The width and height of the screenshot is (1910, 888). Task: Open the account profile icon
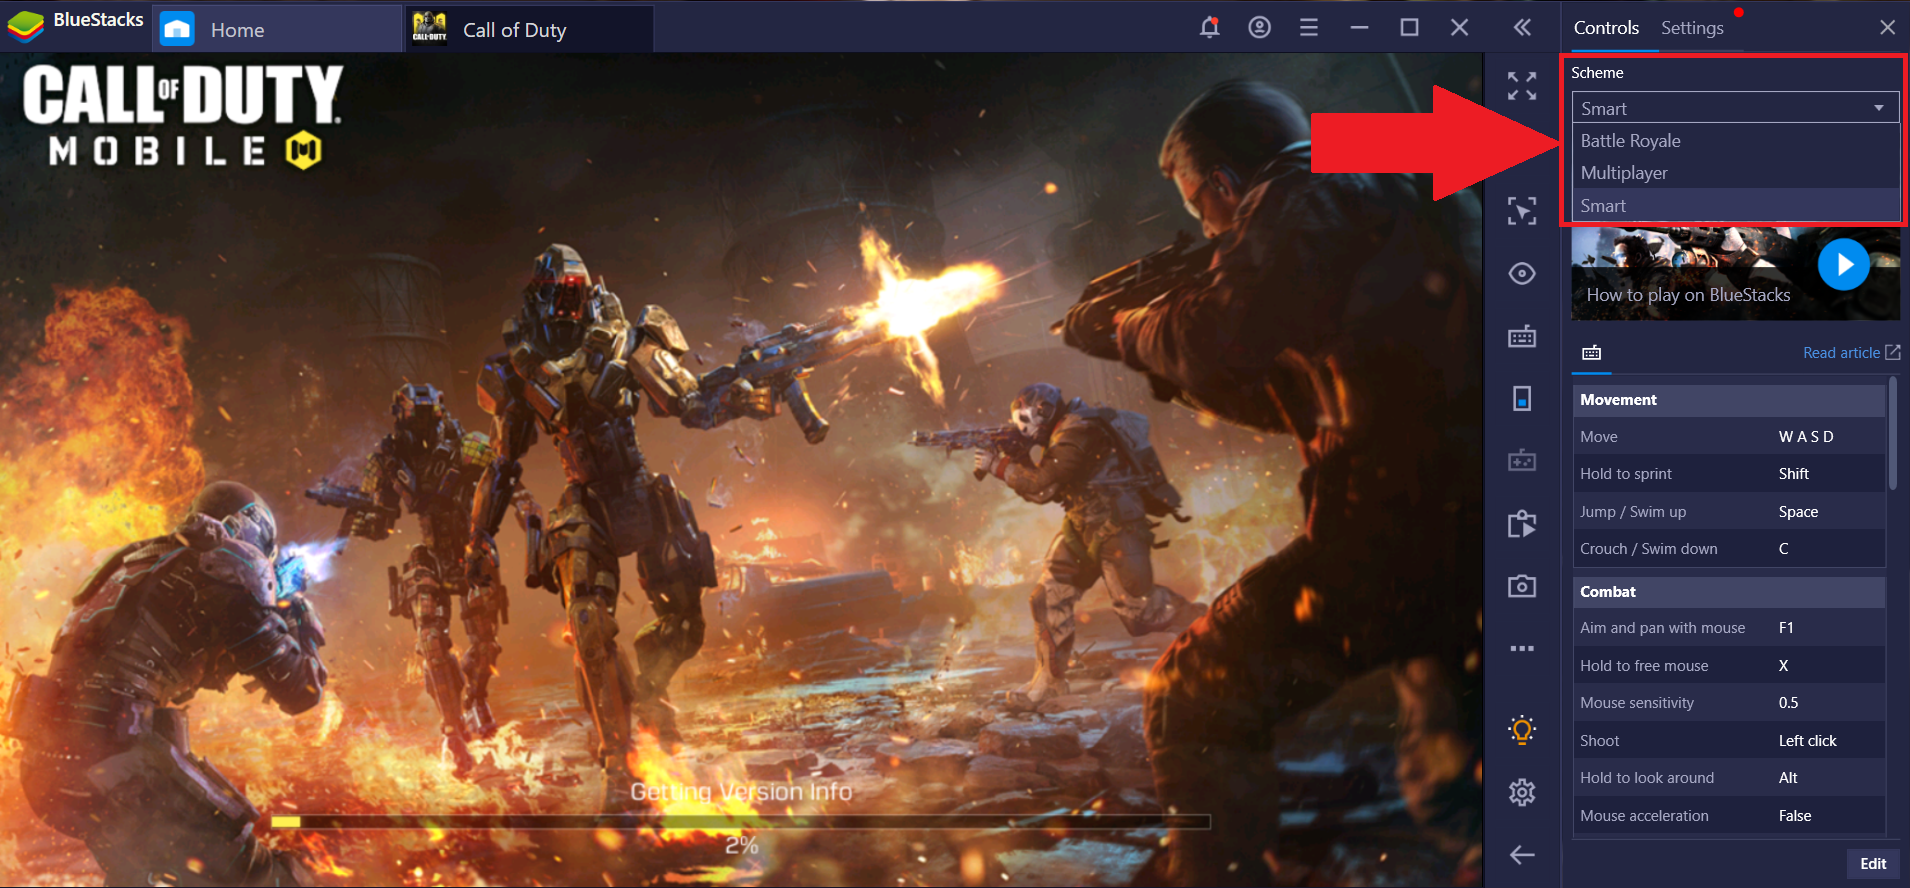tap(1260, 27)
